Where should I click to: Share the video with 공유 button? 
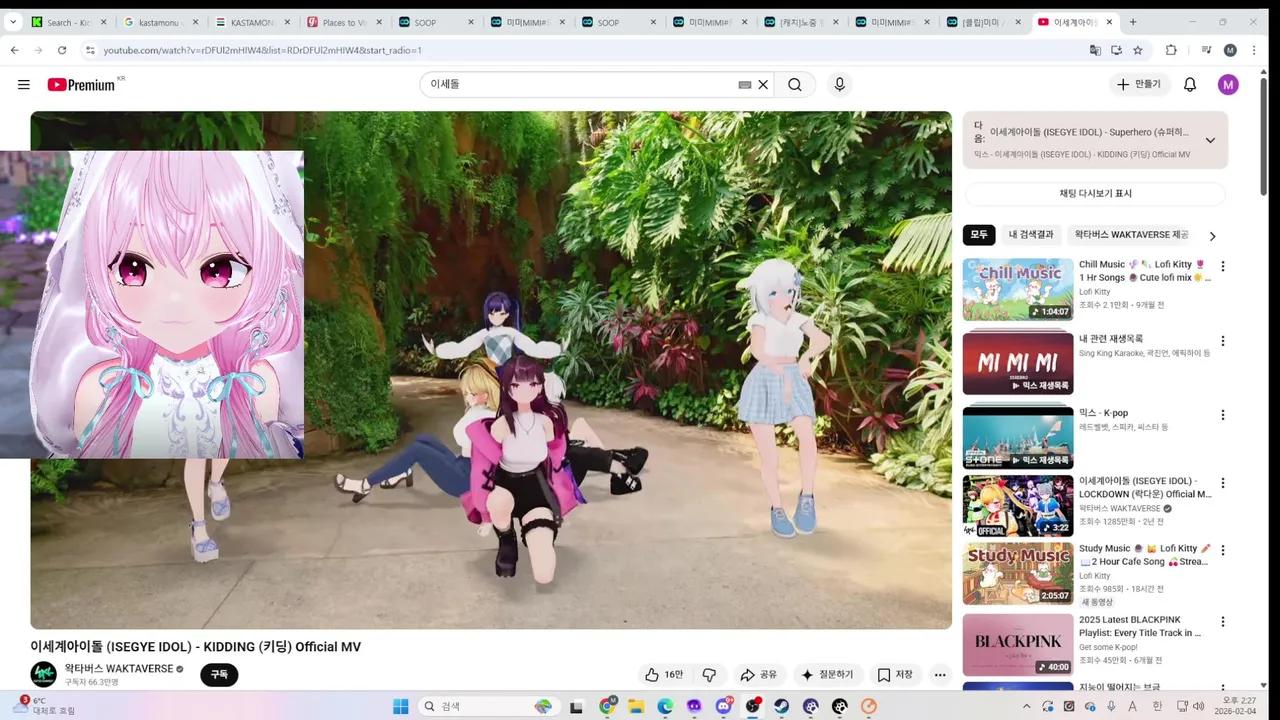point(758,675)
